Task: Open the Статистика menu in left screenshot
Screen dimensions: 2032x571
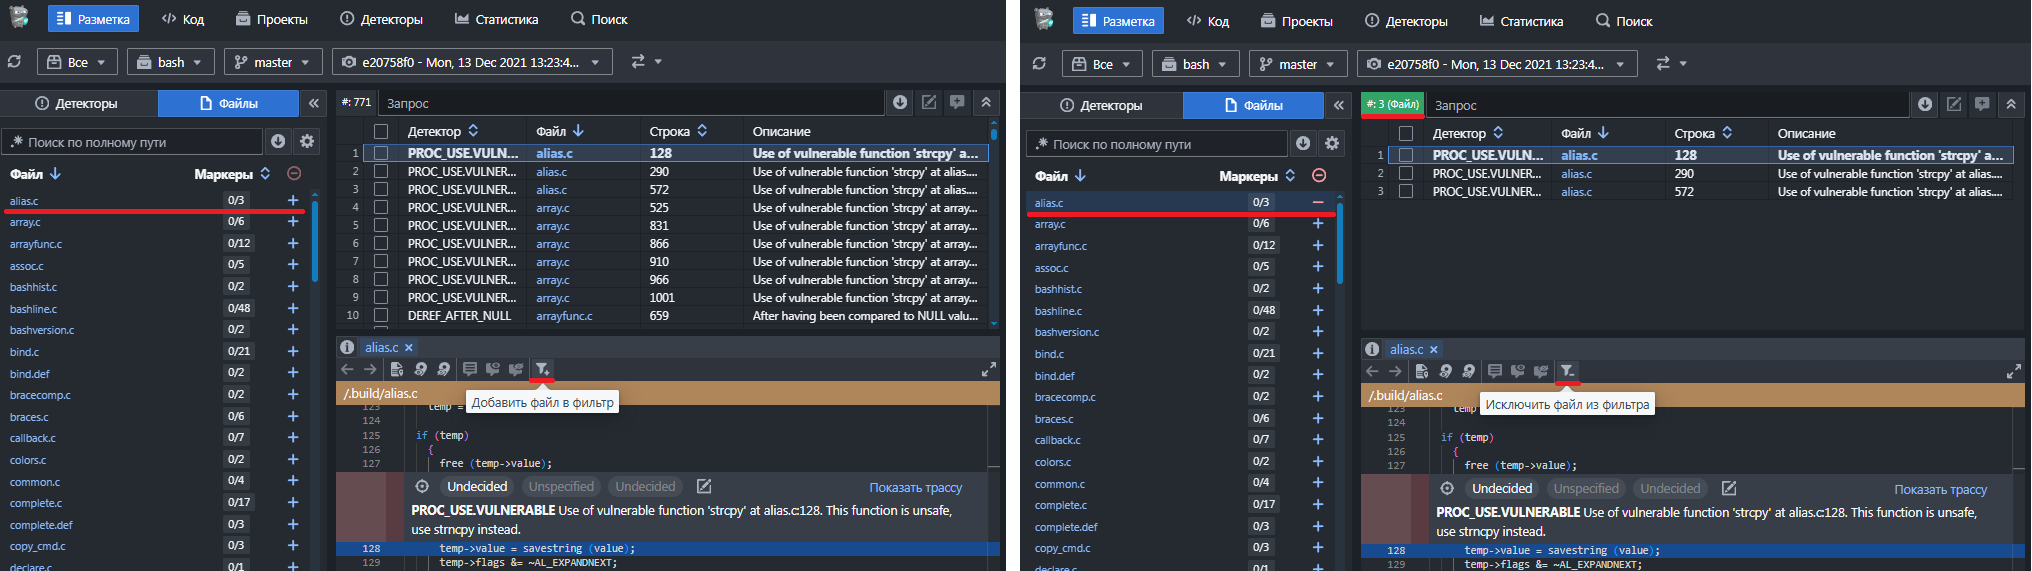Action: (x=496, y=19)
